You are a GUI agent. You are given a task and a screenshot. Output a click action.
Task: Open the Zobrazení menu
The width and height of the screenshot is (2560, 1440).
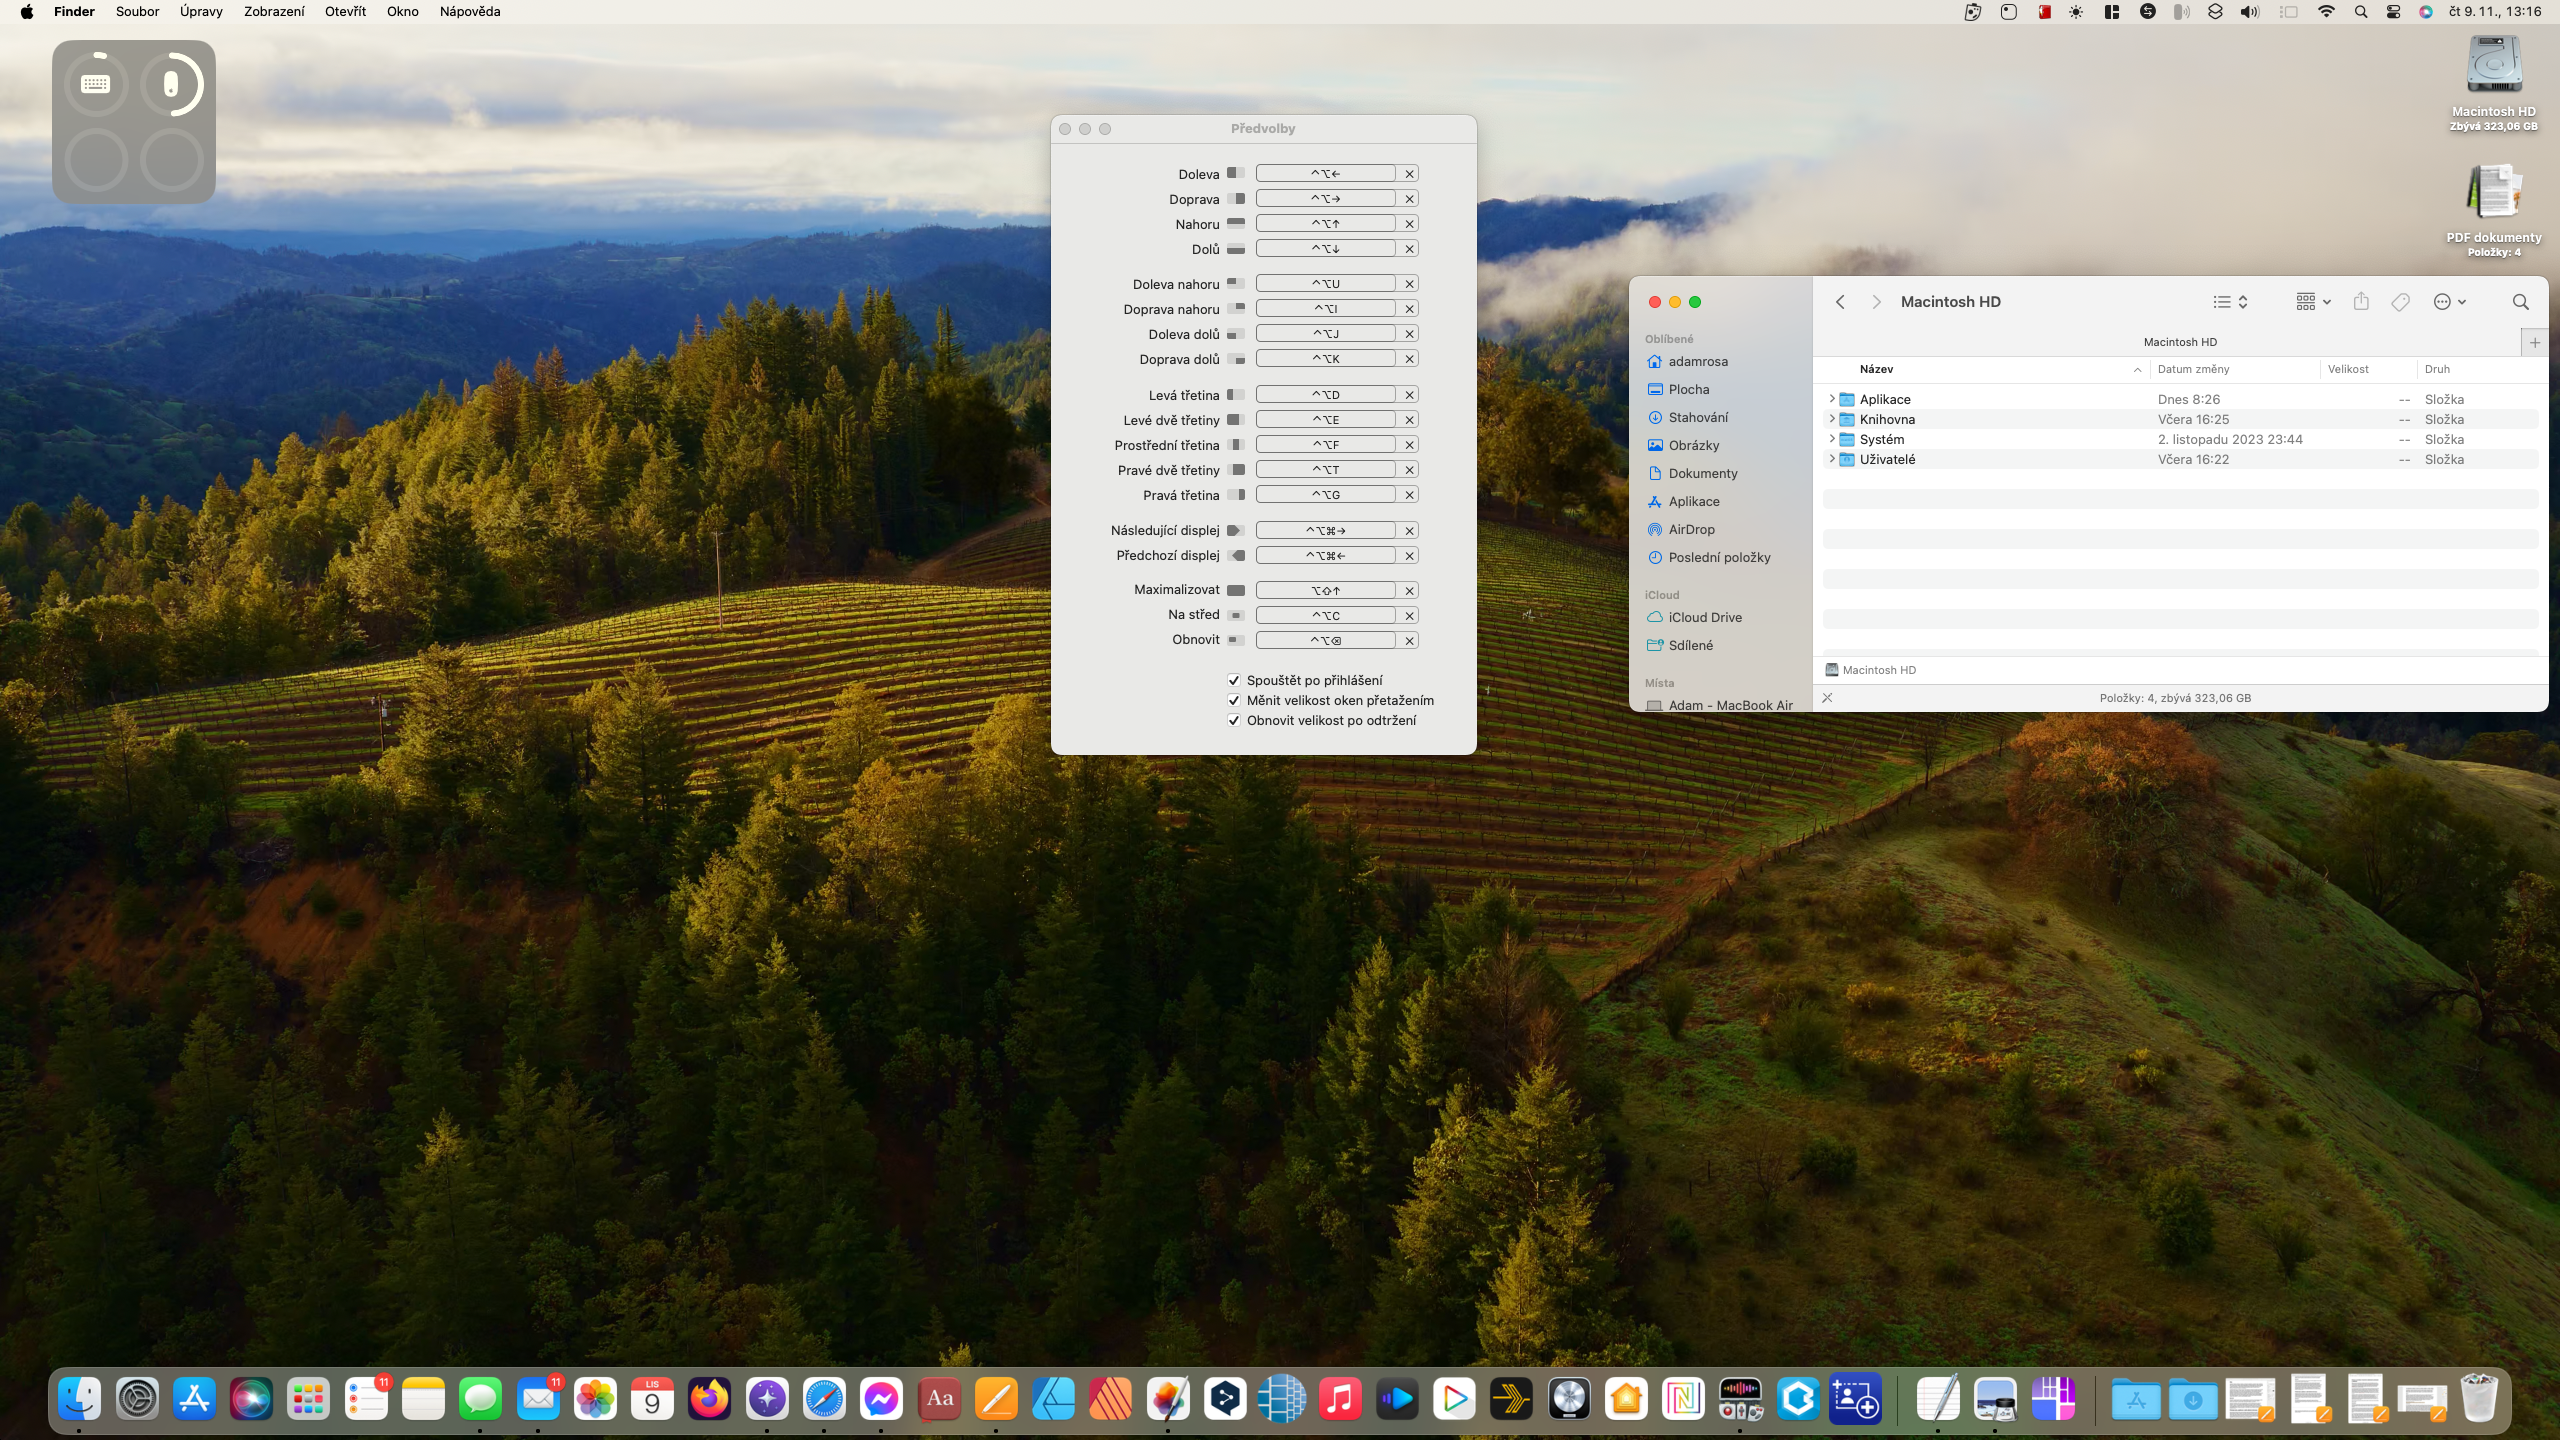[273, 12]
